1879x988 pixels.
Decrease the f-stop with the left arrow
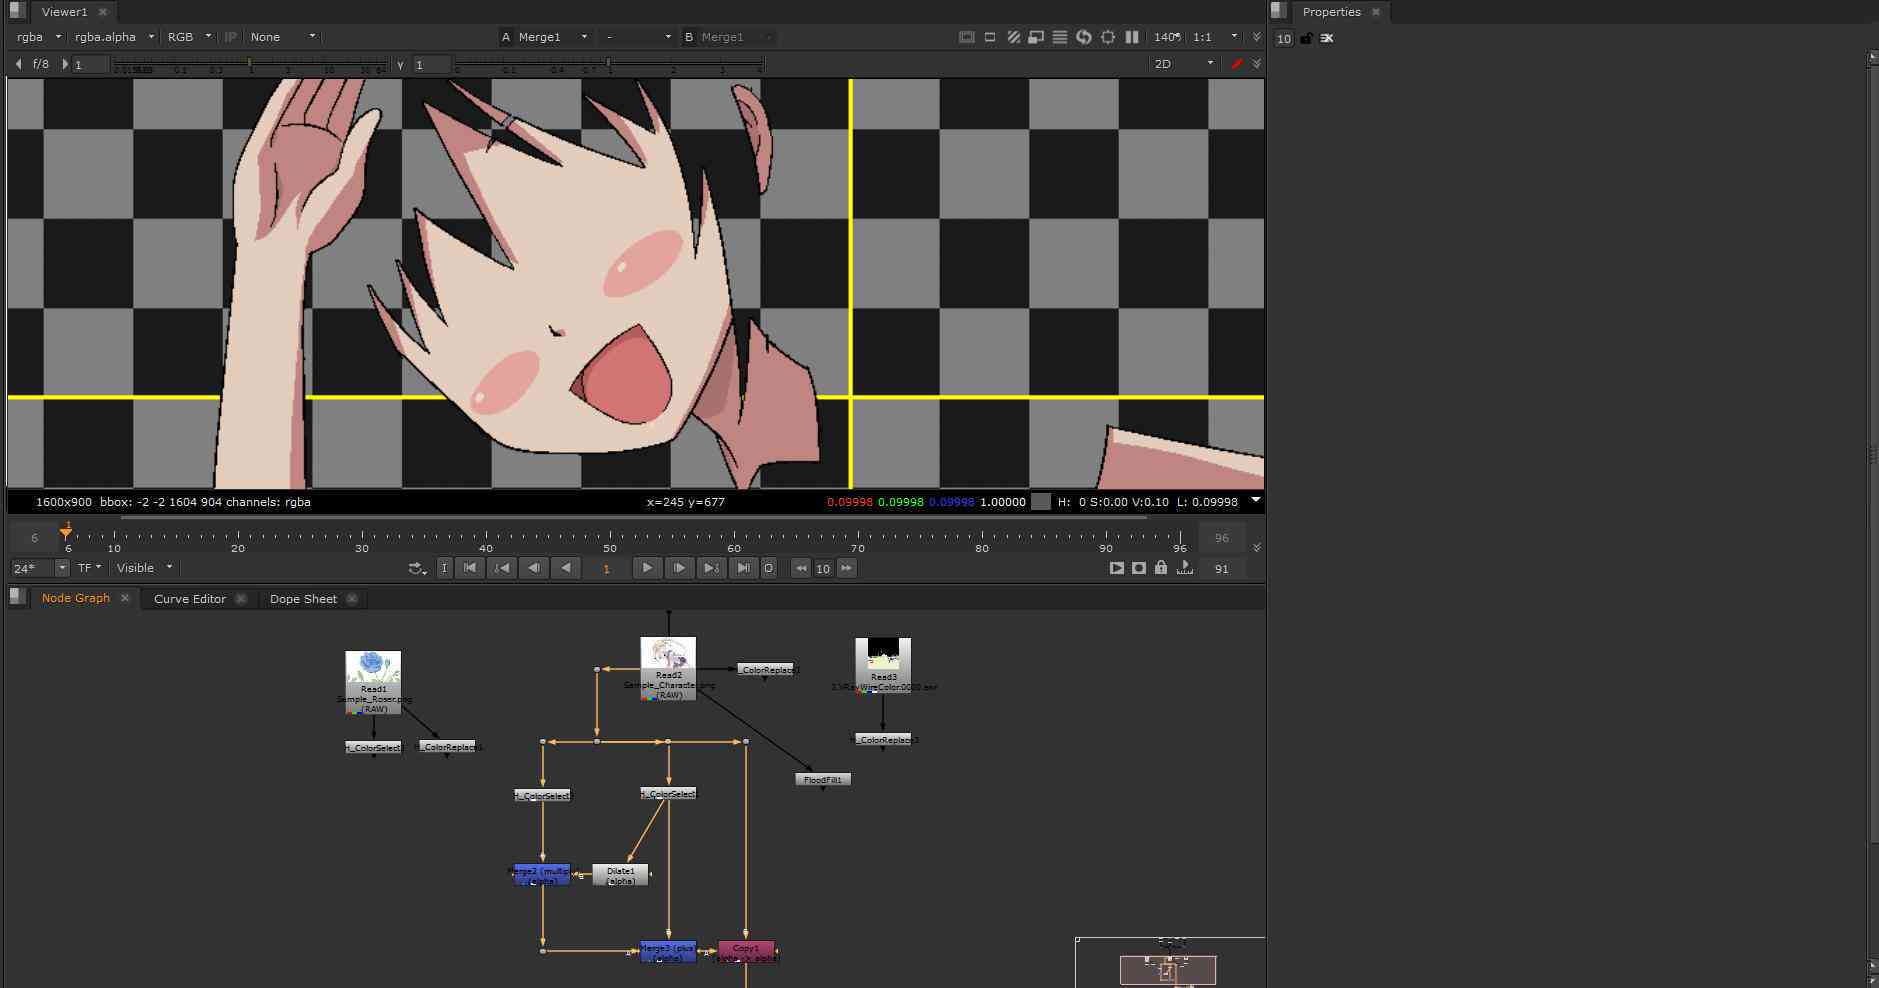pos(18,64)
